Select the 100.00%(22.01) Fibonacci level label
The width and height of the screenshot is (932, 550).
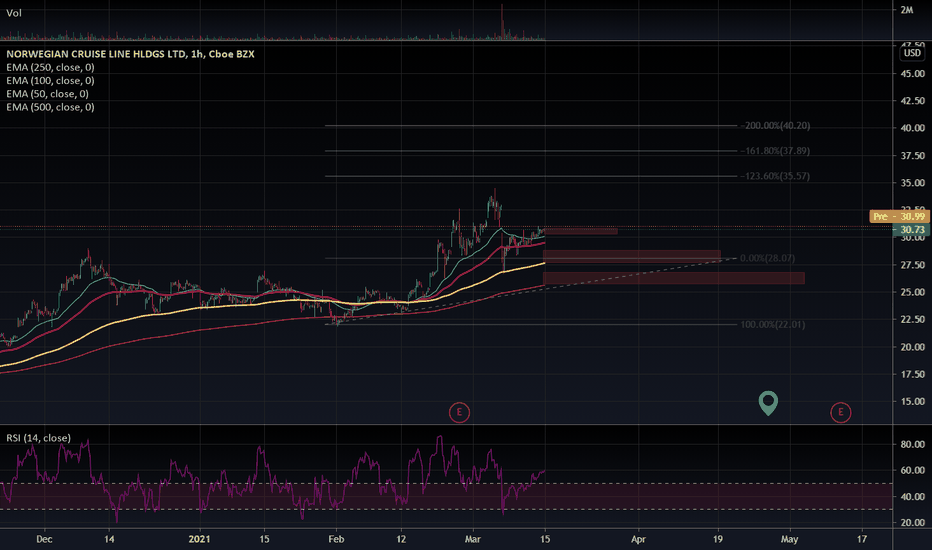pyautogui.click(x=773, y=324)
